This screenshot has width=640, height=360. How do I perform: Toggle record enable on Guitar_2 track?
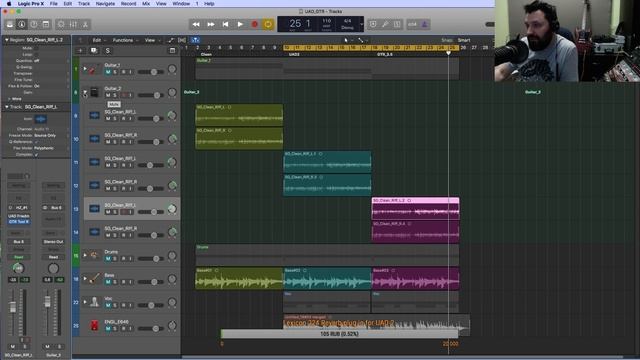click(x=123, y=96)
